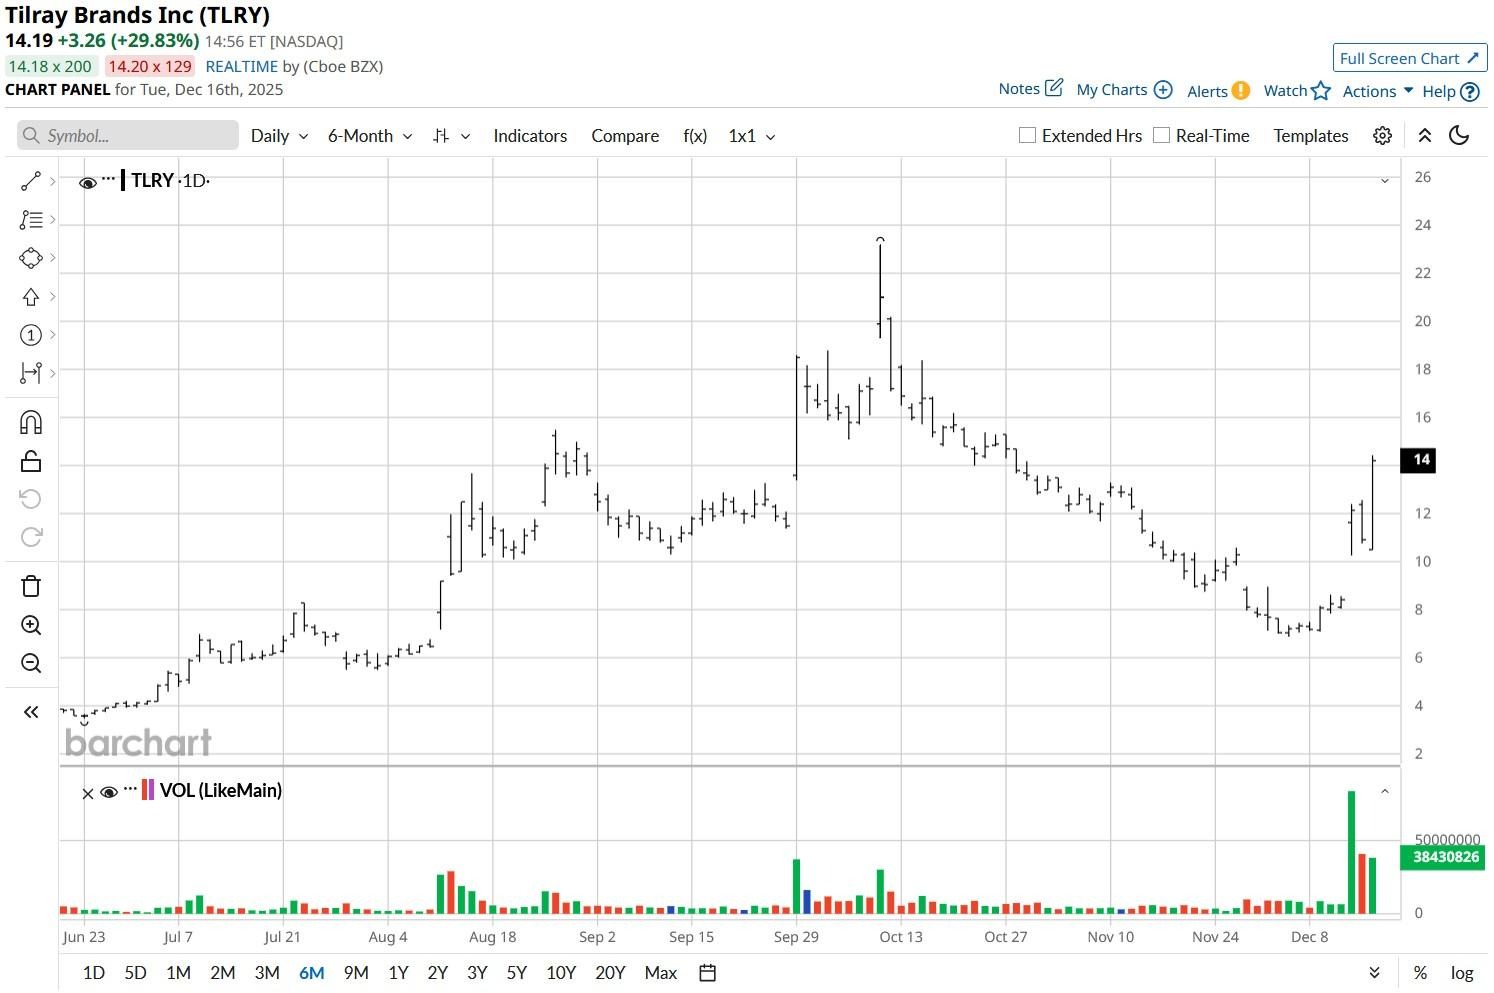Open the 1x1 grid layout dropdown
The width and height of the screenshot is (1494, 993).
752,136
